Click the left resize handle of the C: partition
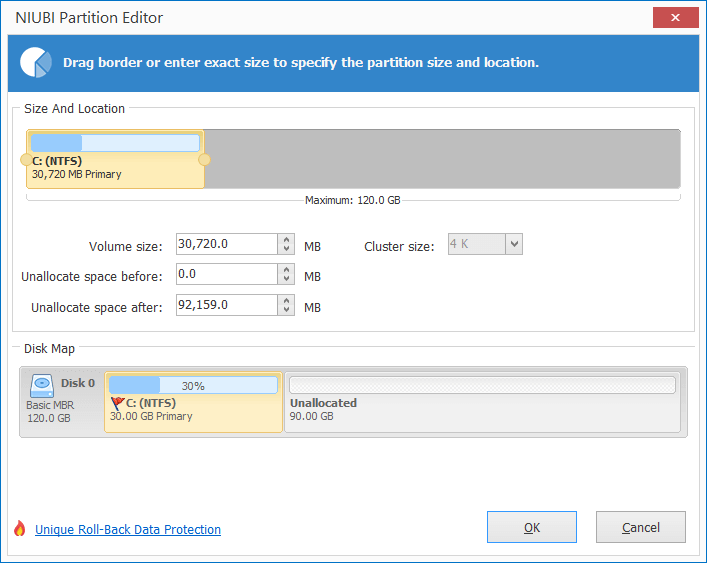Screen dimensions: 707x563 point(26,160)
